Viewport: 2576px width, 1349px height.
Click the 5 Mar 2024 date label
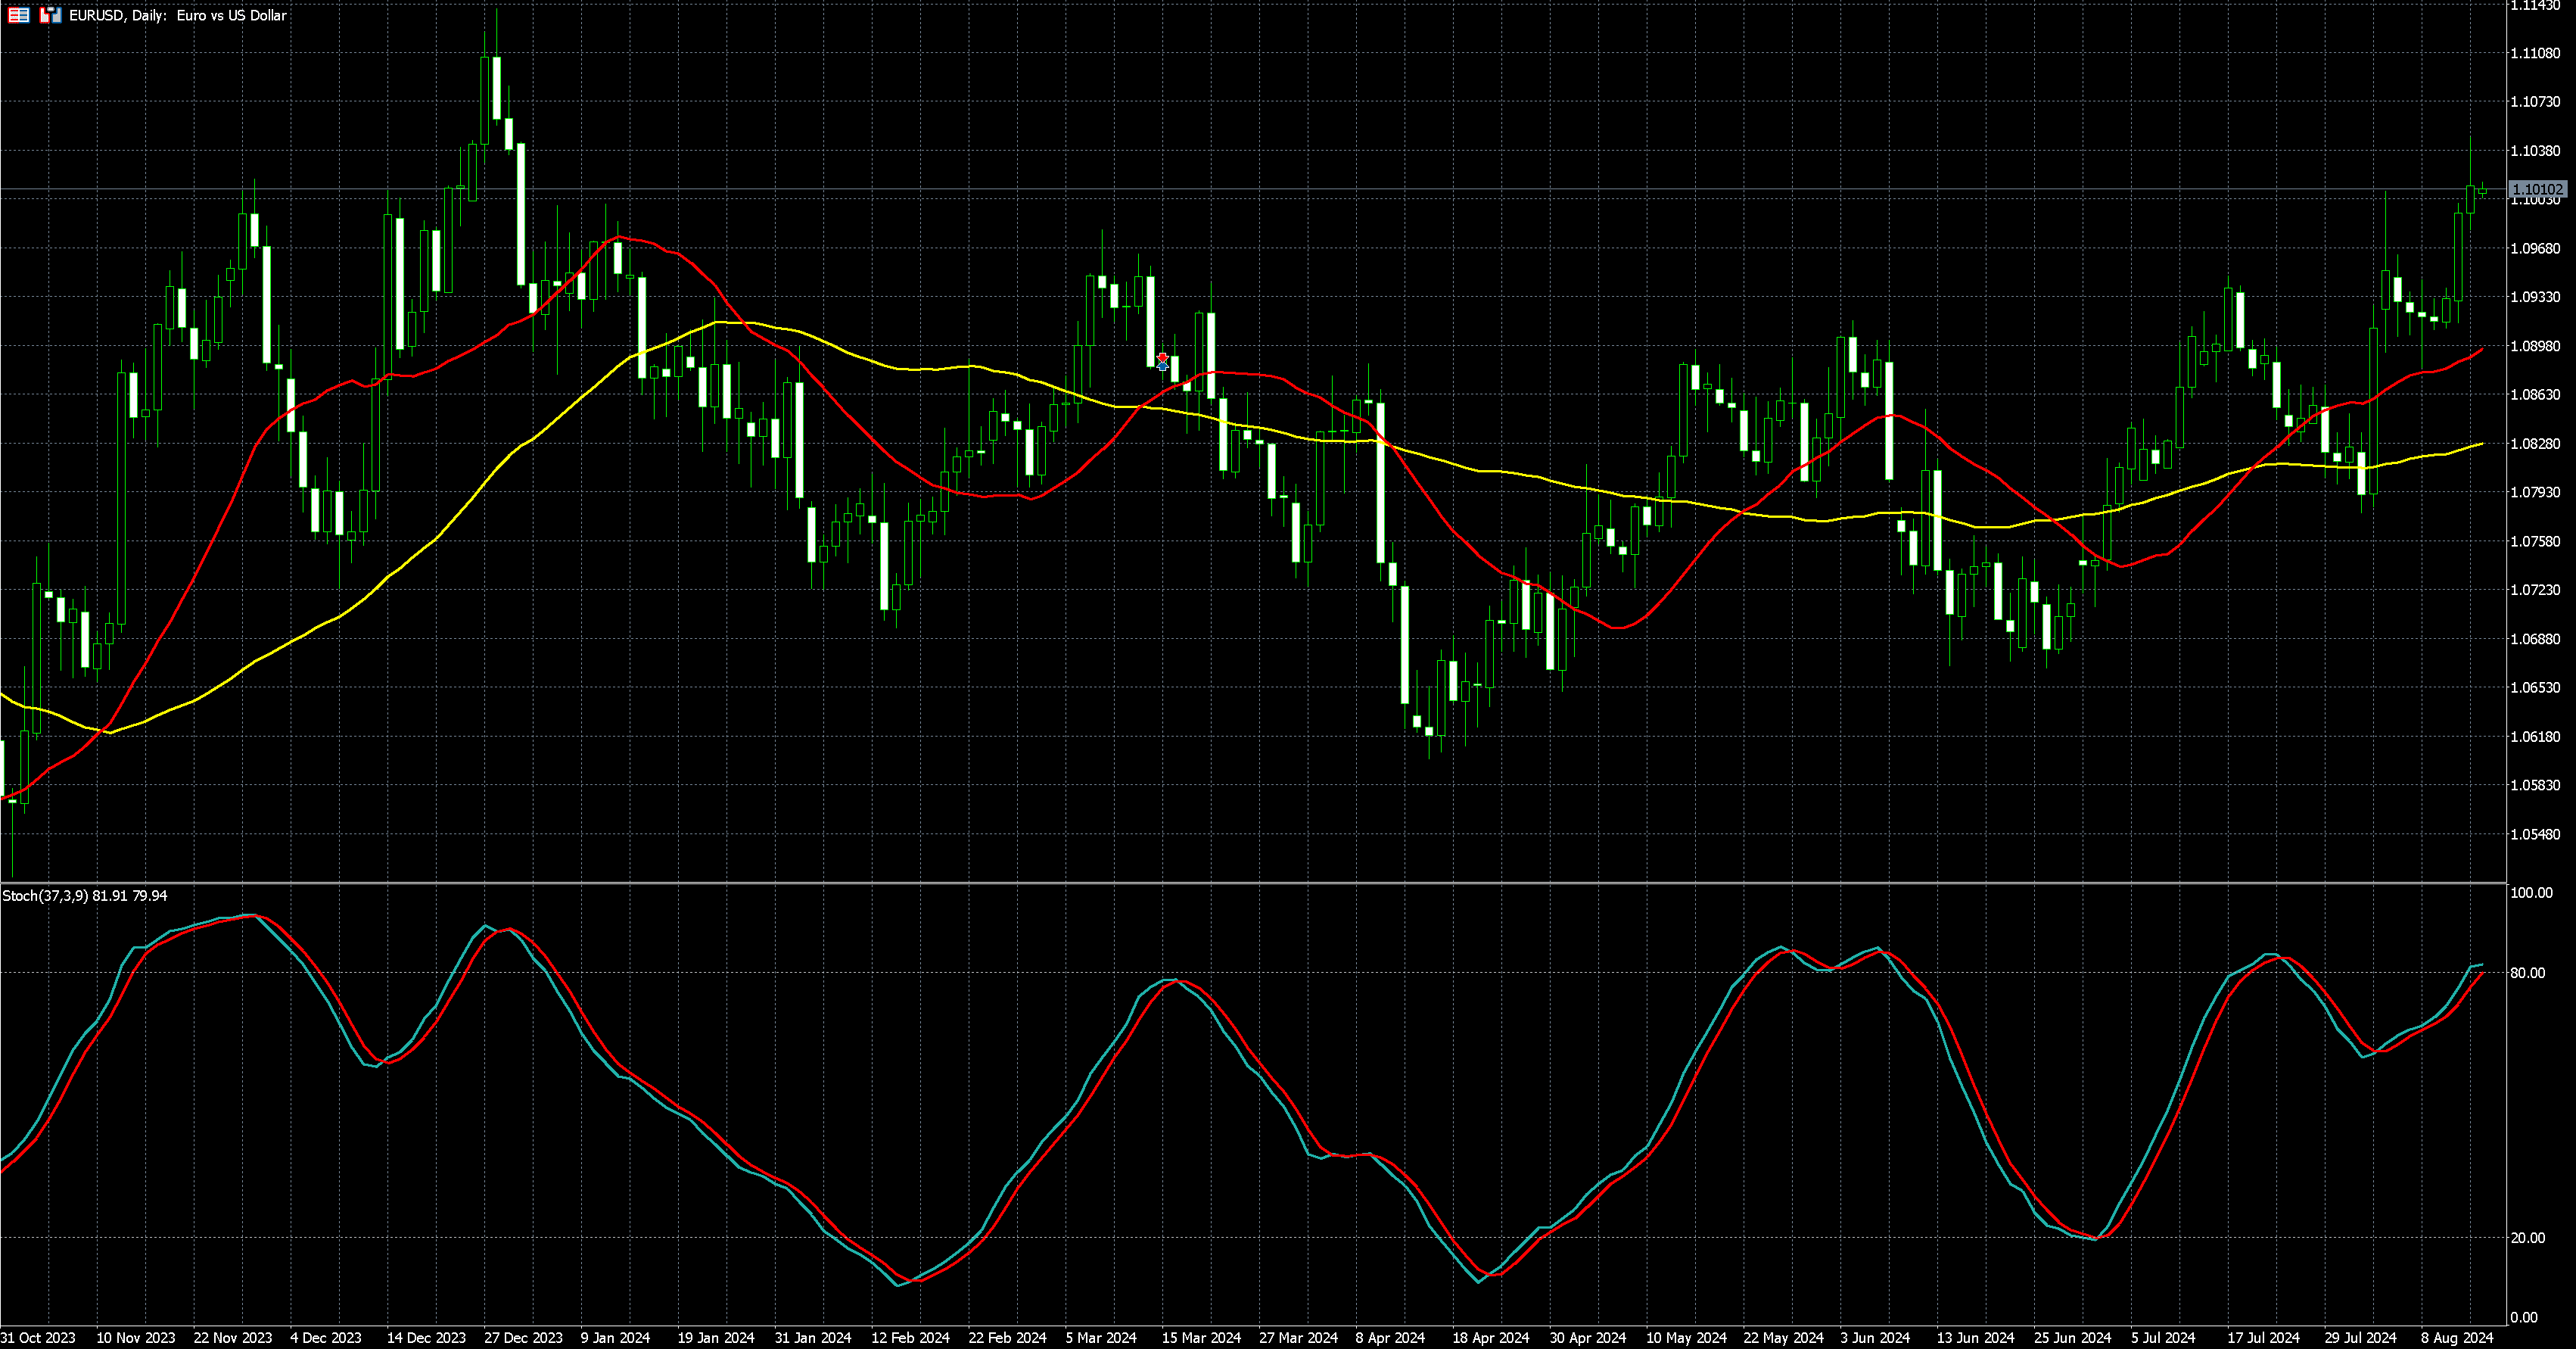point(1101,1337)
